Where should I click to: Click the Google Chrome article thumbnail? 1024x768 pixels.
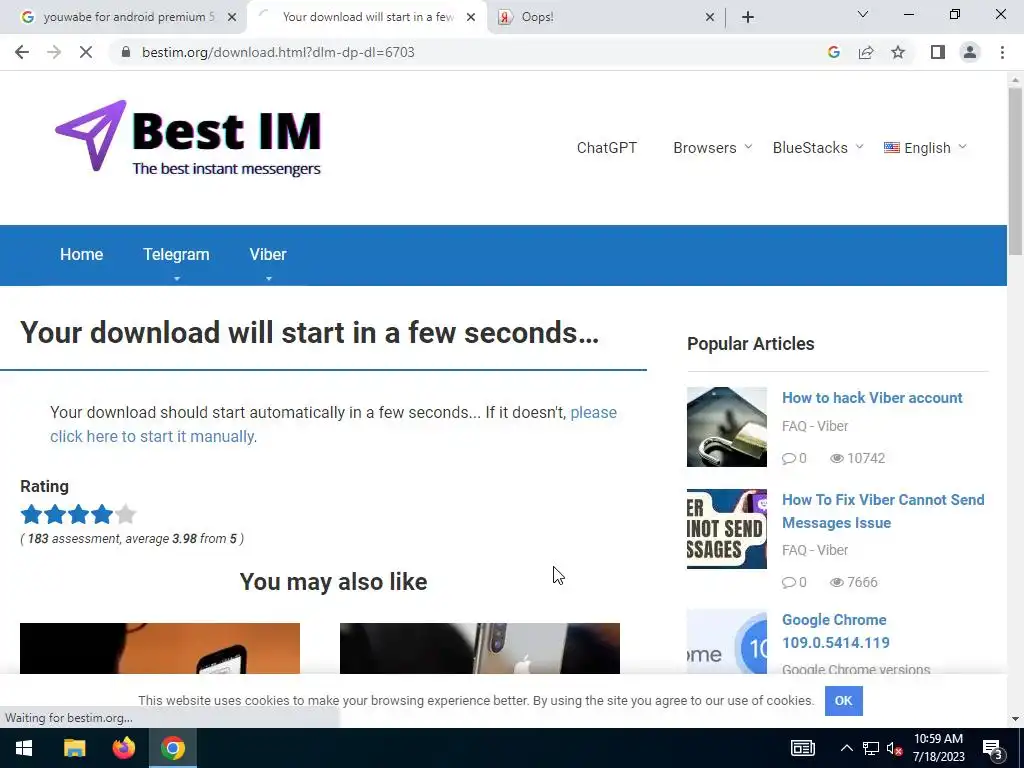point(726,642)
